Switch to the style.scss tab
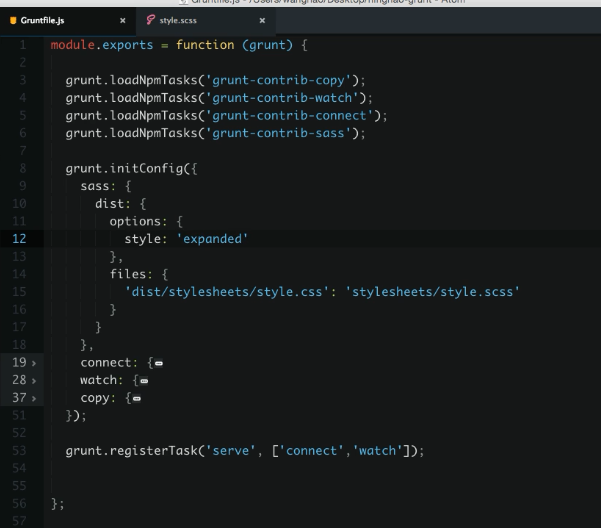Viewport: 601px width, 528px height. [x=180, y=20]
